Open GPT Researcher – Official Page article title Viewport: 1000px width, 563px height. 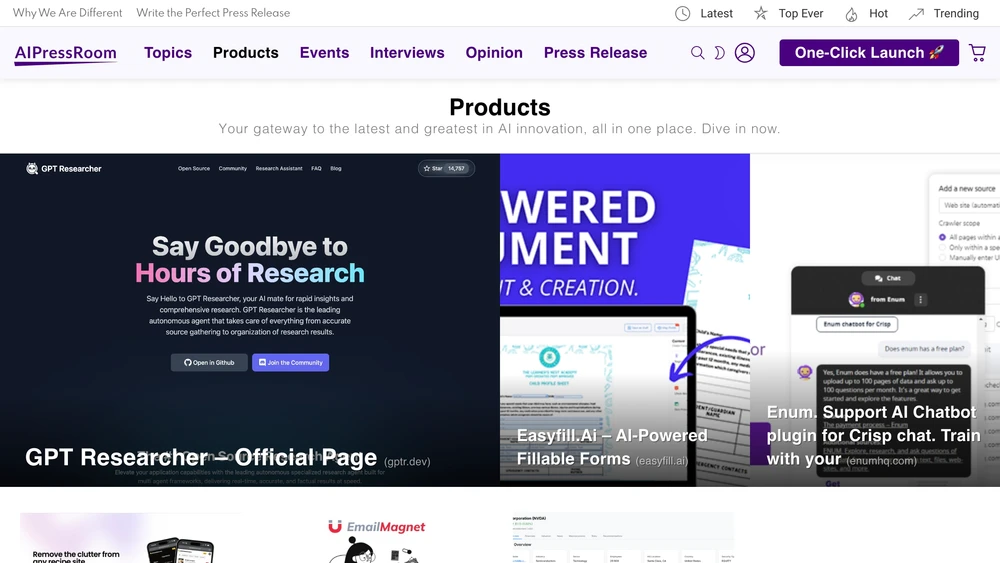[201, 457]
